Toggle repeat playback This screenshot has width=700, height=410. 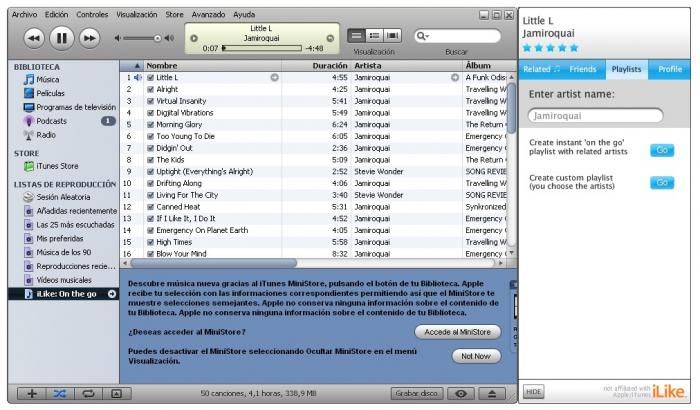(88, 393)
